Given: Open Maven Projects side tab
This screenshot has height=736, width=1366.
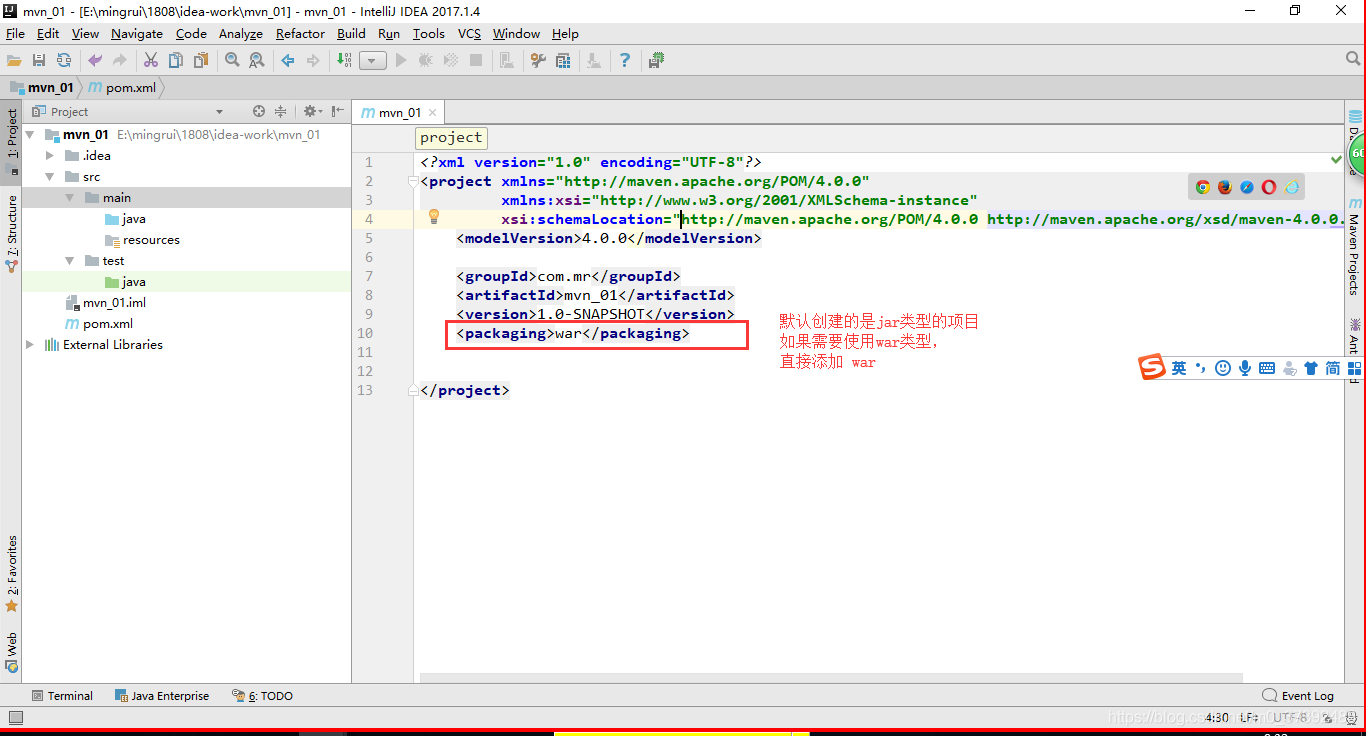Looking at the screenshot, I should pos(1354,246).
